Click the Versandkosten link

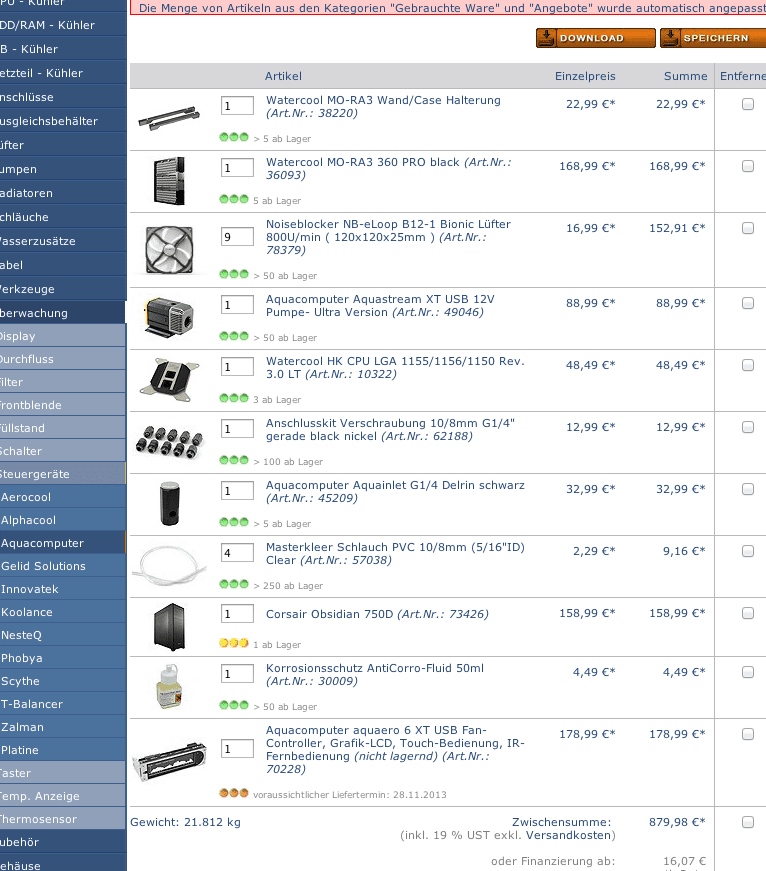point(568,835)
